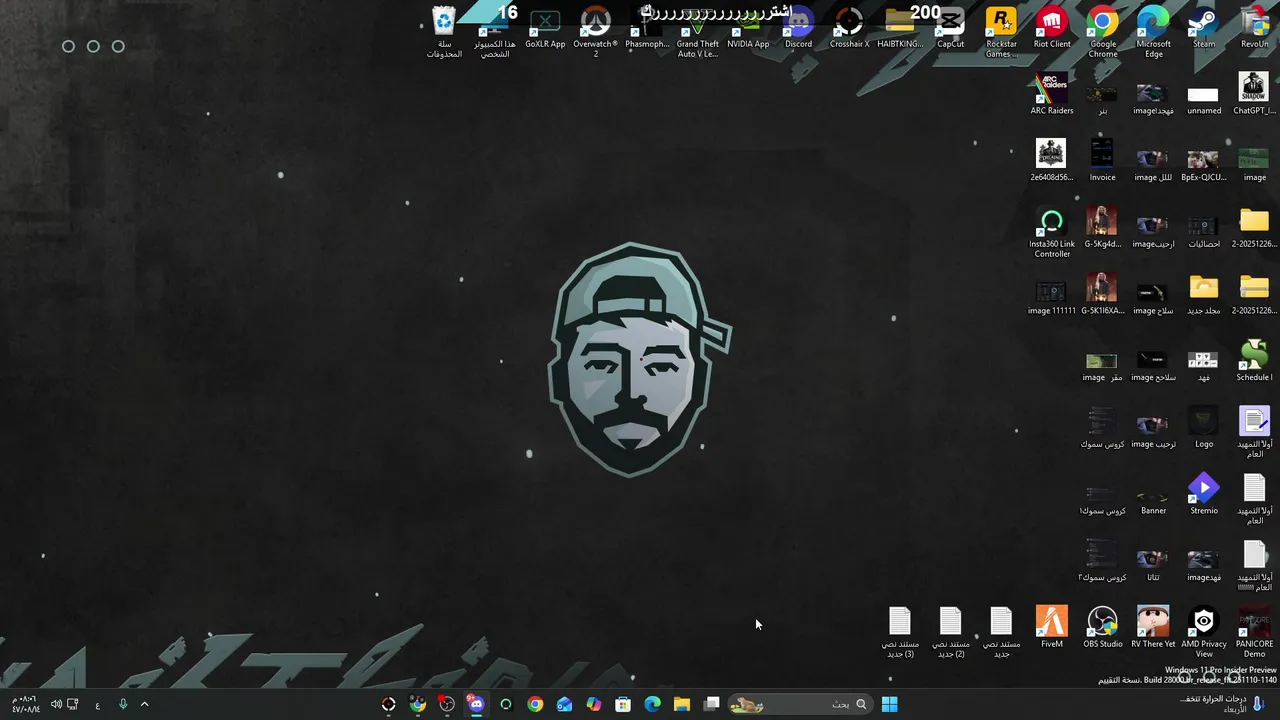Image resolution: width=1280 pixels, height=720 pixels.
Task: Open the Windows Start button on taskbar
Action: coord(889,704)
